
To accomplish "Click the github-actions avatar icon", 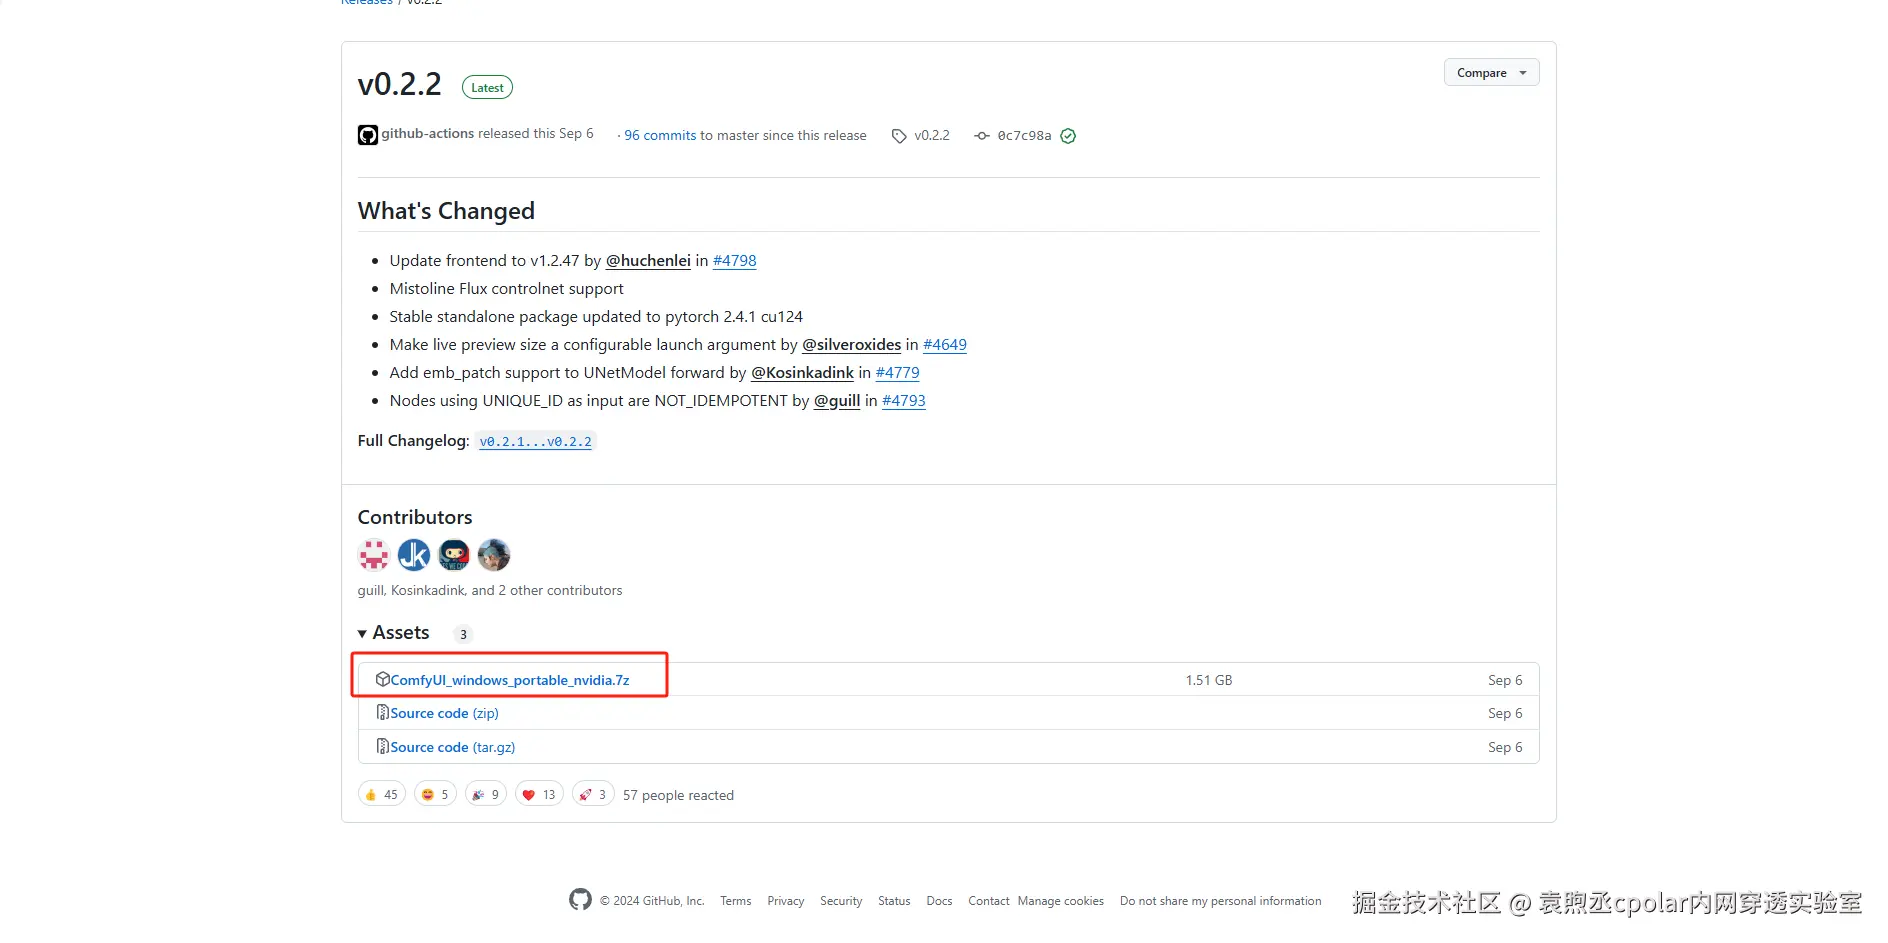I will click(368, 135).
